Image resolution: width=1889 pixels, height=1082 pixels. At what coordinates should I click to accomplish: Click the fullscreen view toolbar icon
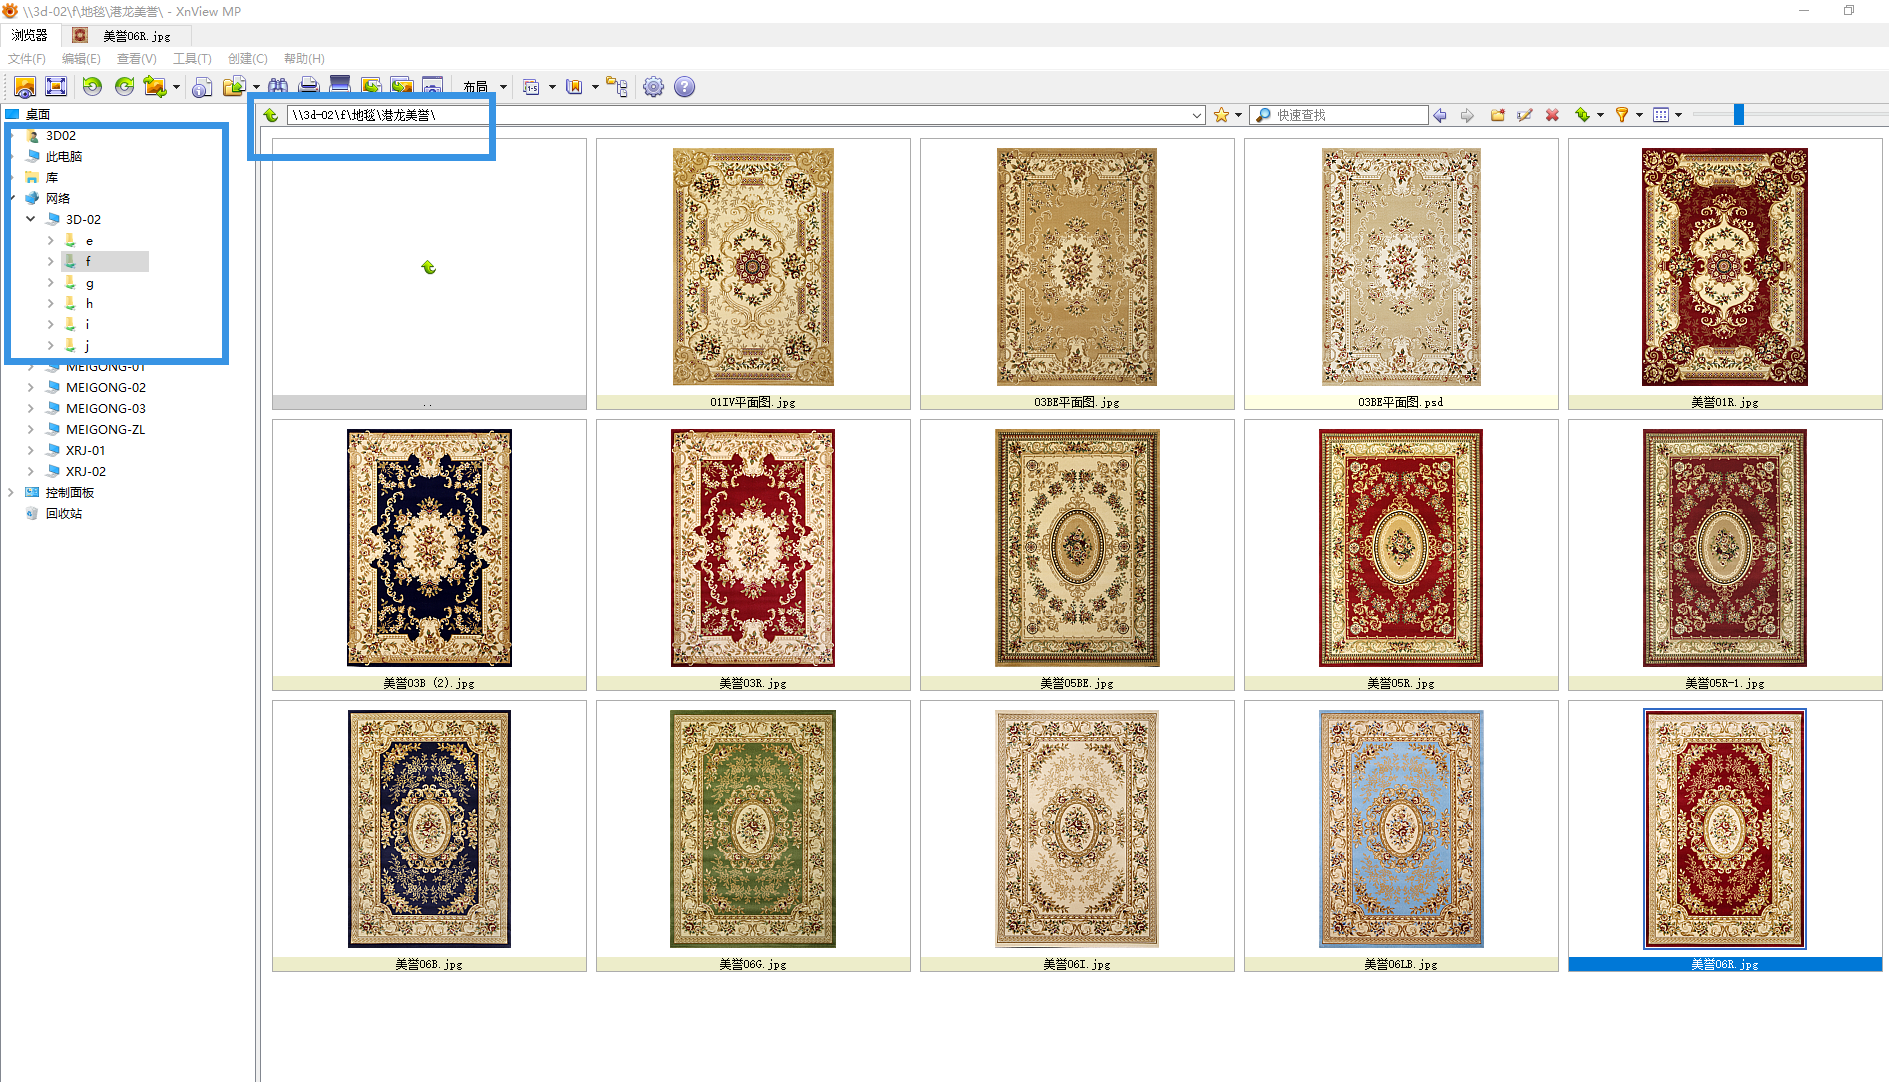tap(56, 87)
